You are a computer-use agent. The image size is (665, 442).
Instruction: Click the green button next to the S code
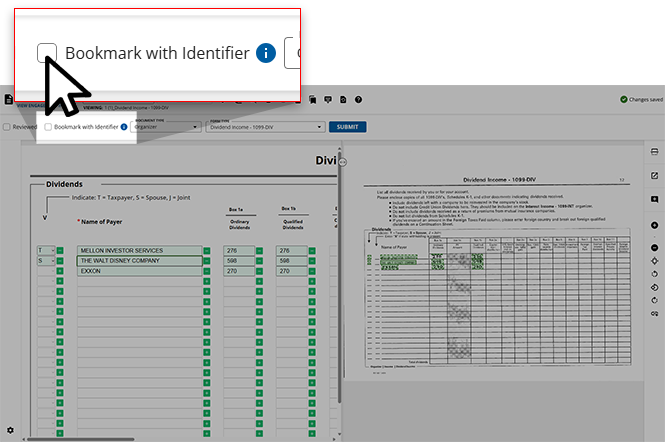(x=60, y=261)
